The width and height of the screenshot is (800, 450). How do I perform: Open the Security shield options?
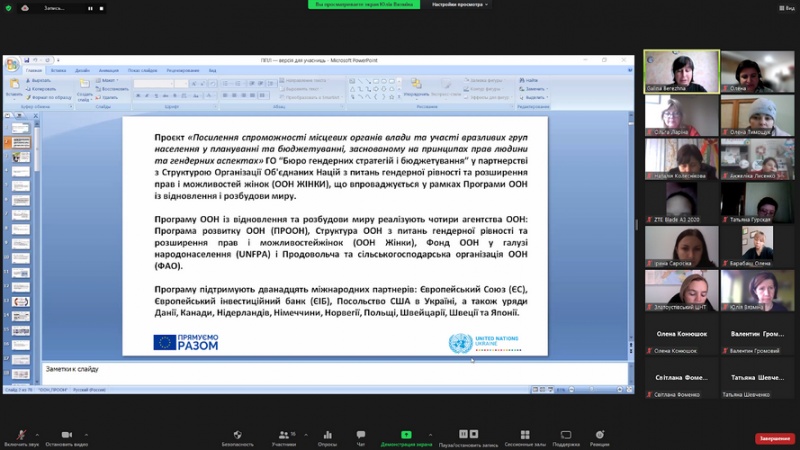(237, 435)
